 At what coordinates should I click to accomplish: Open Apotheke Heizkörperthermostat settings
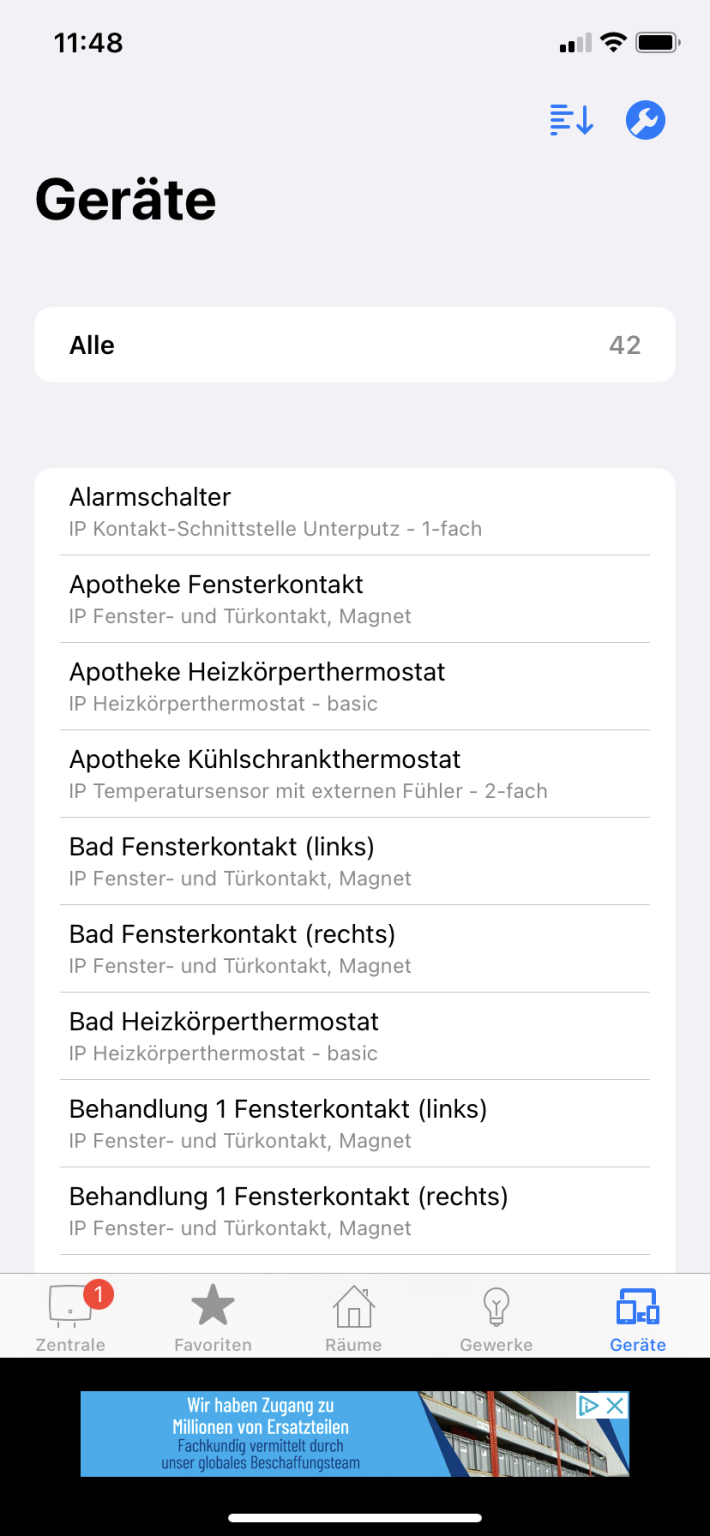[355, 686]
